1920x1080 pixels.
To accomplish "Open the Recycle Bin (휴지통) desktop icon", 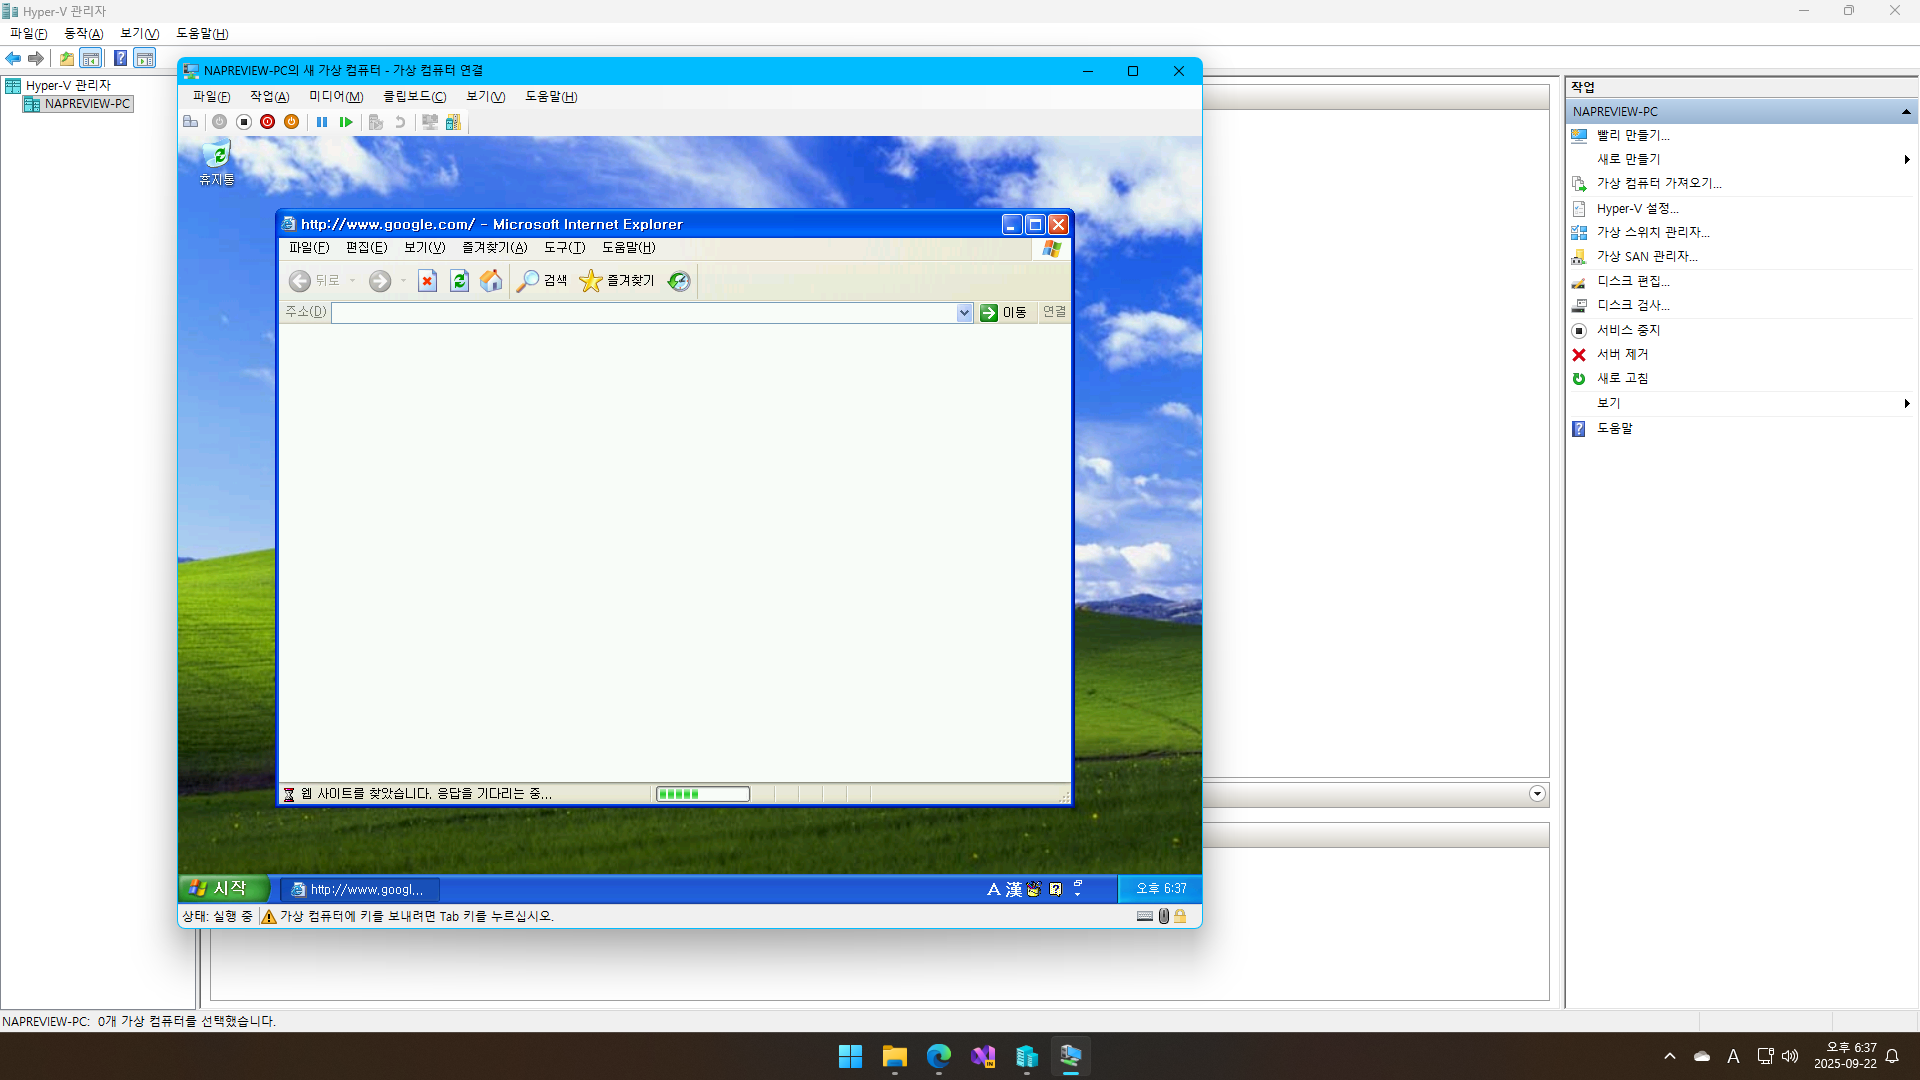I will [216, 164].
